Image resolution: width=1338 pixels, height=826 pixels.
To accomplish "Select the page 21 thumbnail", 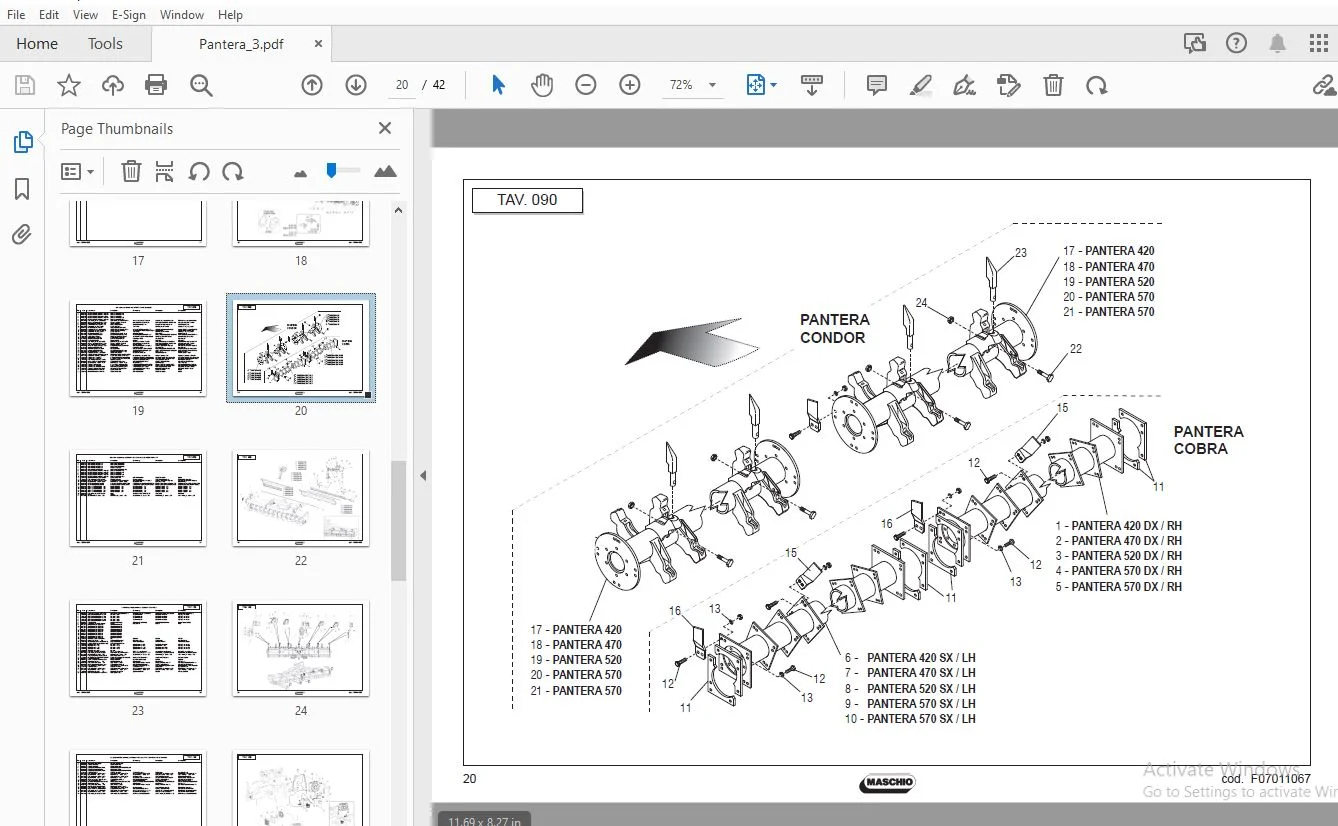I will [x=138, y=498].
